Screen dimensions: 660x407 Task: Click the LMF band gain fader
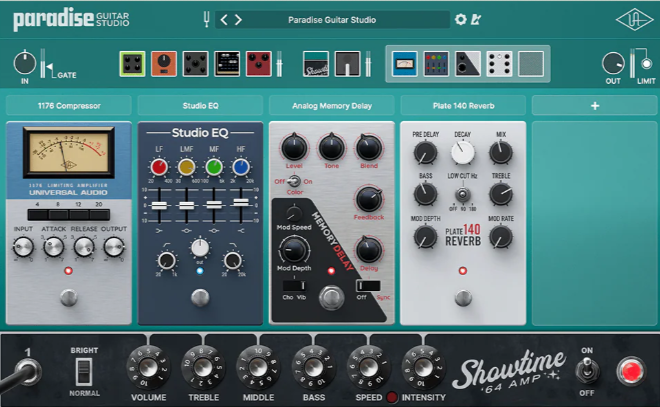(x=186, y=205)
